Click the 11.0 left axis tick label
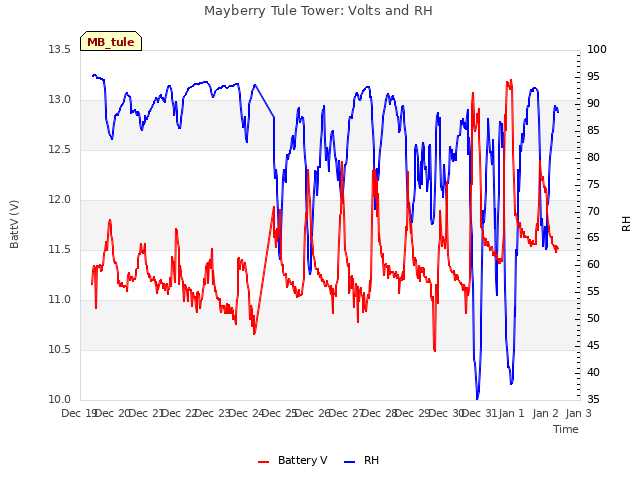Image resolution: width=640 pixels, height=480 pixels. (x=59, y=299)
